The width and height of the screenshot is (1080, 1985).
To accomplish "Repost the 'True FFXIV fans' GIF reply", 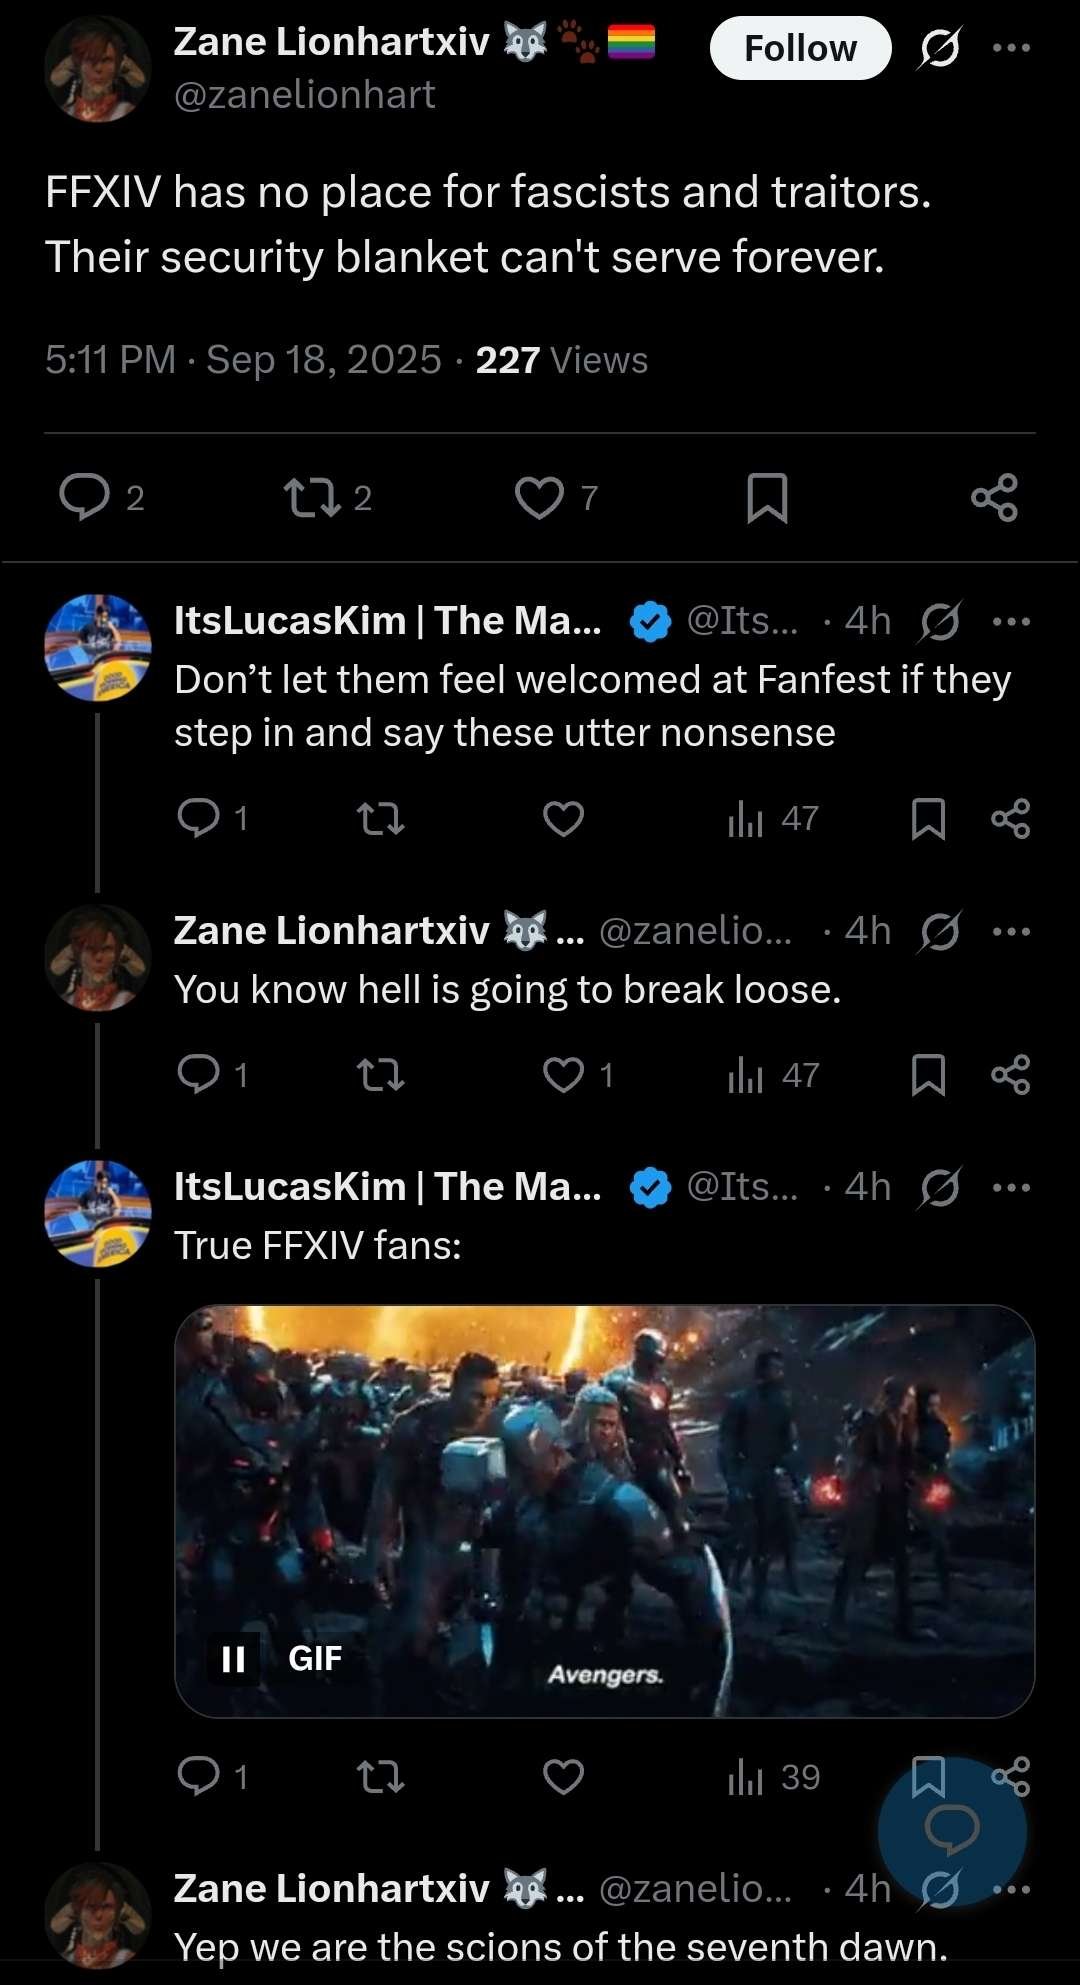I will click(380, 1777).
